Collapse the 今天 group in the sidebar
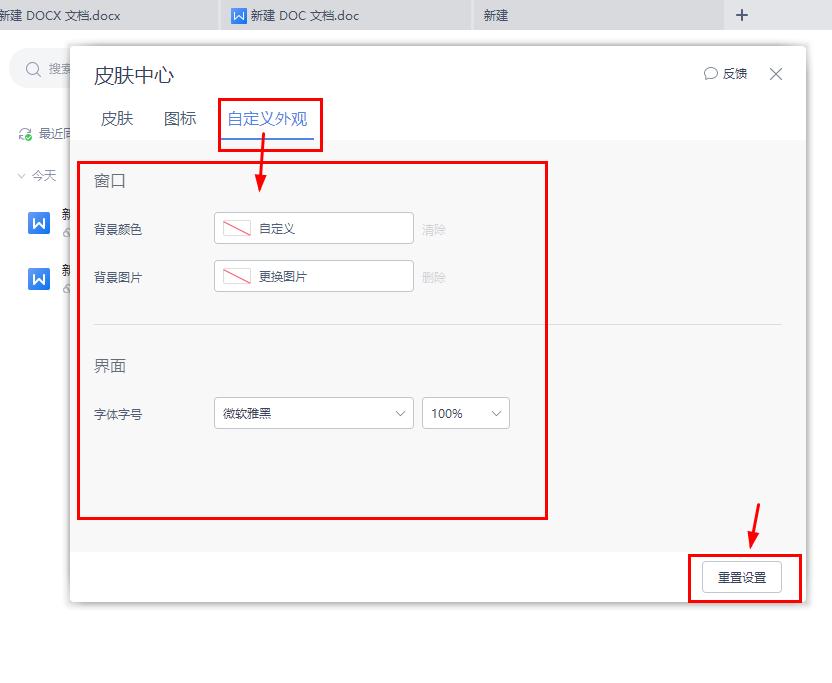 [x=23, y=175]
